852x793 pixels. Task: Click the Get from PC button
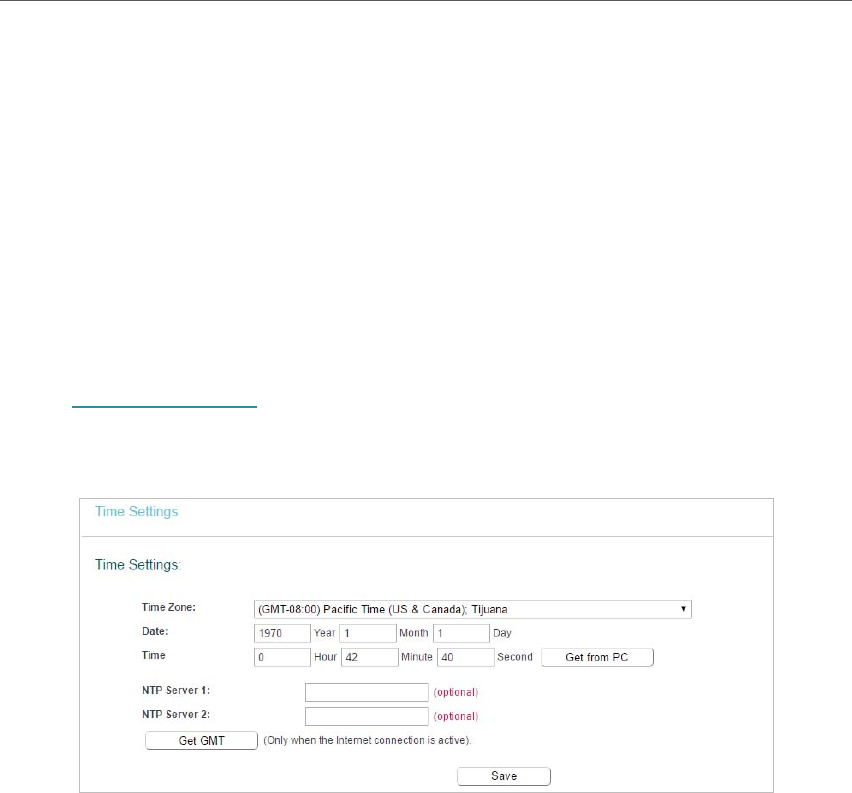597,657
